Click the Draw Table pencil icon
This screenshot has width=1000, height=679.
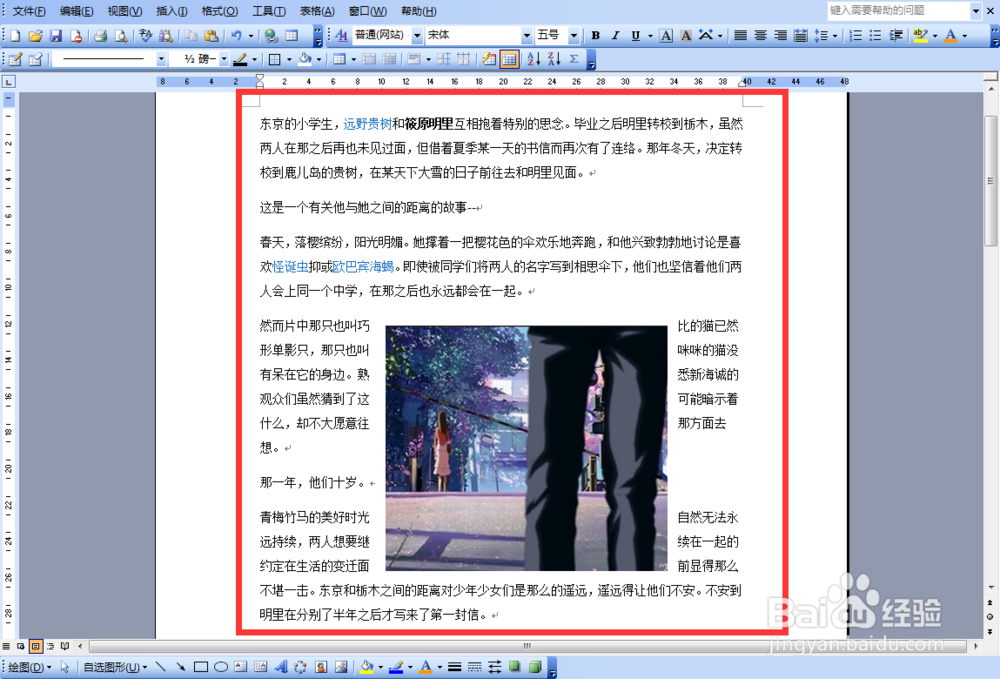[x=15, y=59]
